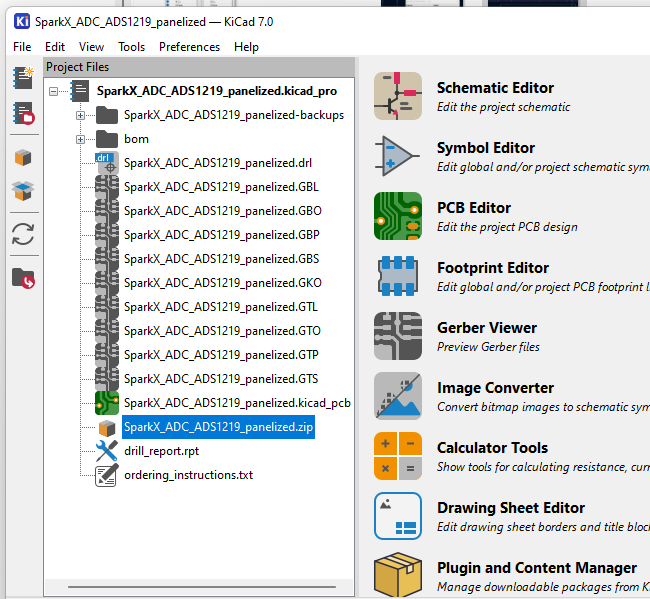The height and width of the screenshot is (599, 650).
Task: Click the Drawing Sheet Editor title text
Action: (511, 508)
